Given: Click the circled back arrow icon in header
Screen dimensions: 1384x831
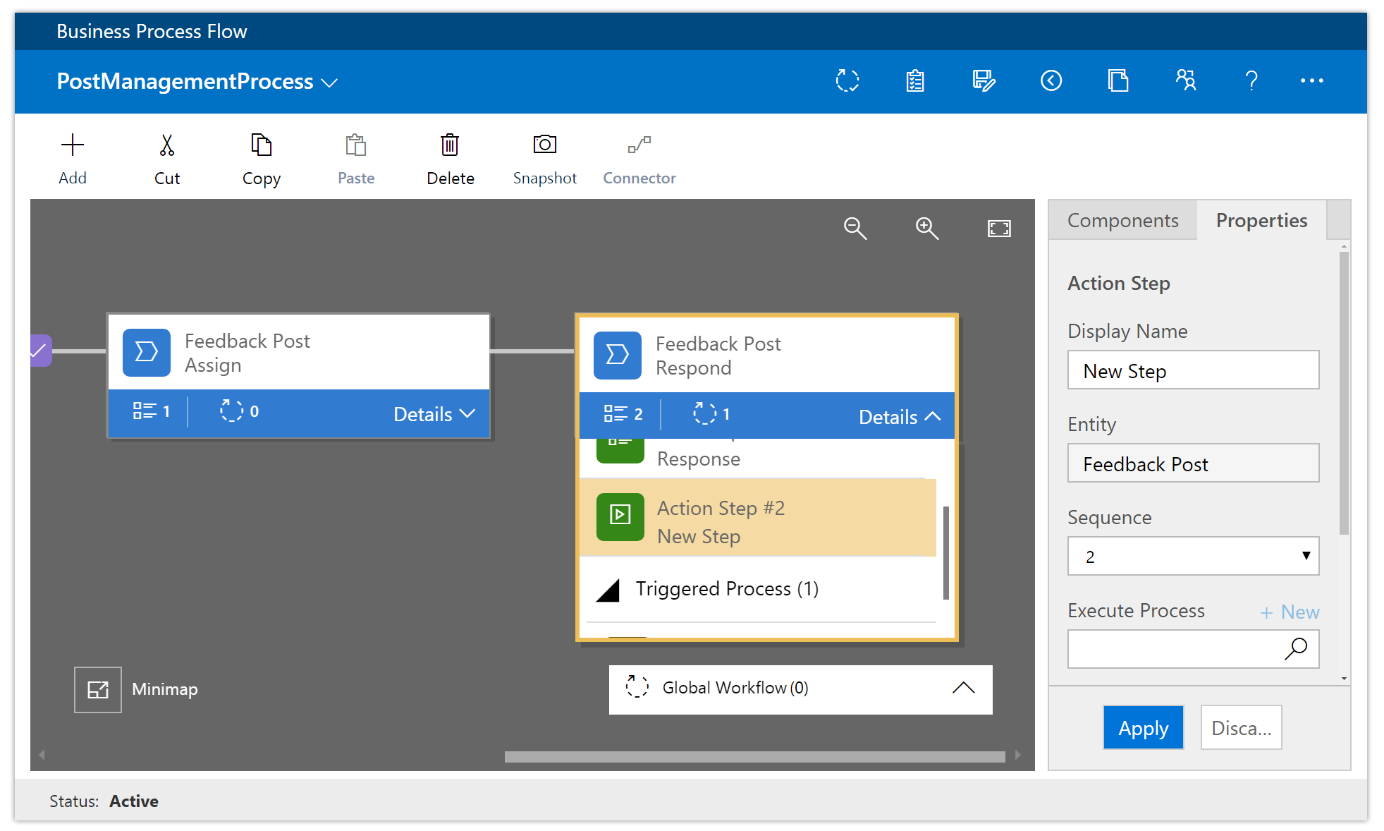Looking at the screenshot, I should 1051,81.
